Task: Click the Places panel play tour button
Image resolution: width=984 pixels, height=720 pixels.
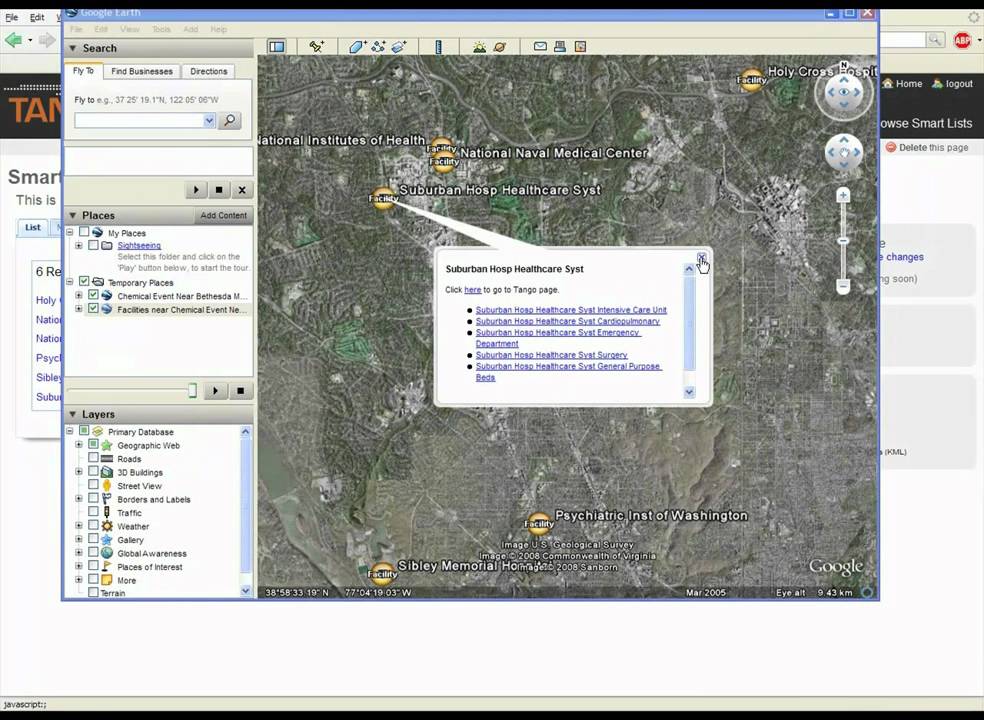Action: pyautogui.click(x=215, y=391)
